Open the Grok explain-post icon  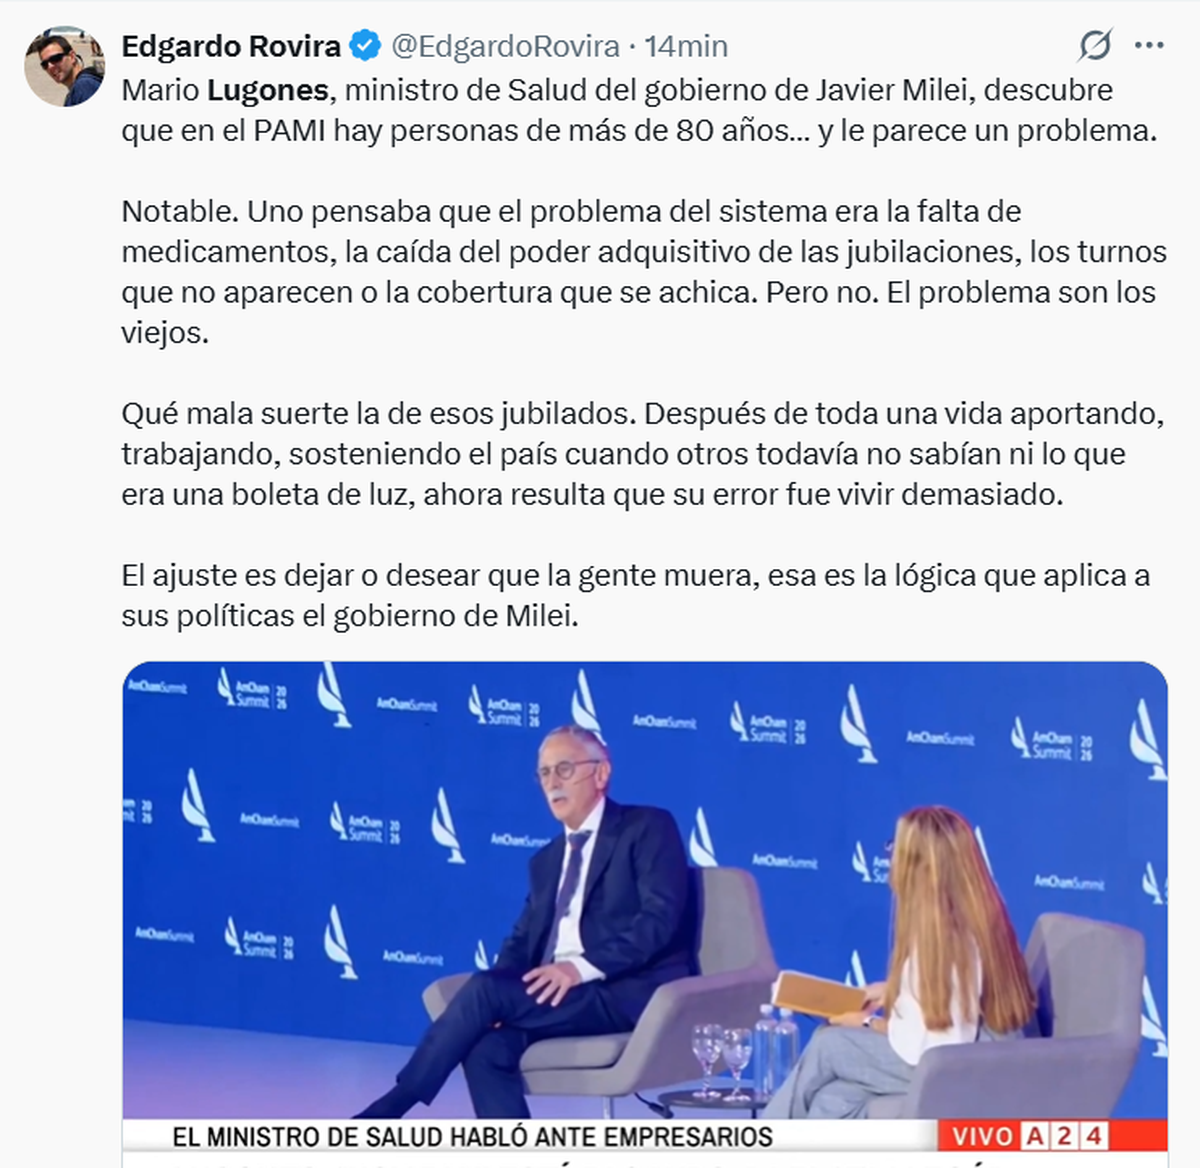1095,46
